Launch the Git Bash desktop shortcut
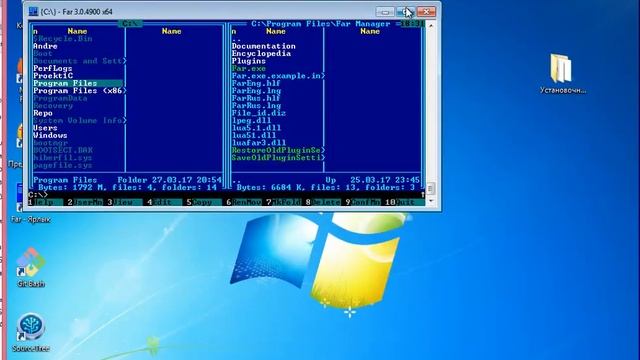Viewport: 640px width, 360px height. [31, 267]
